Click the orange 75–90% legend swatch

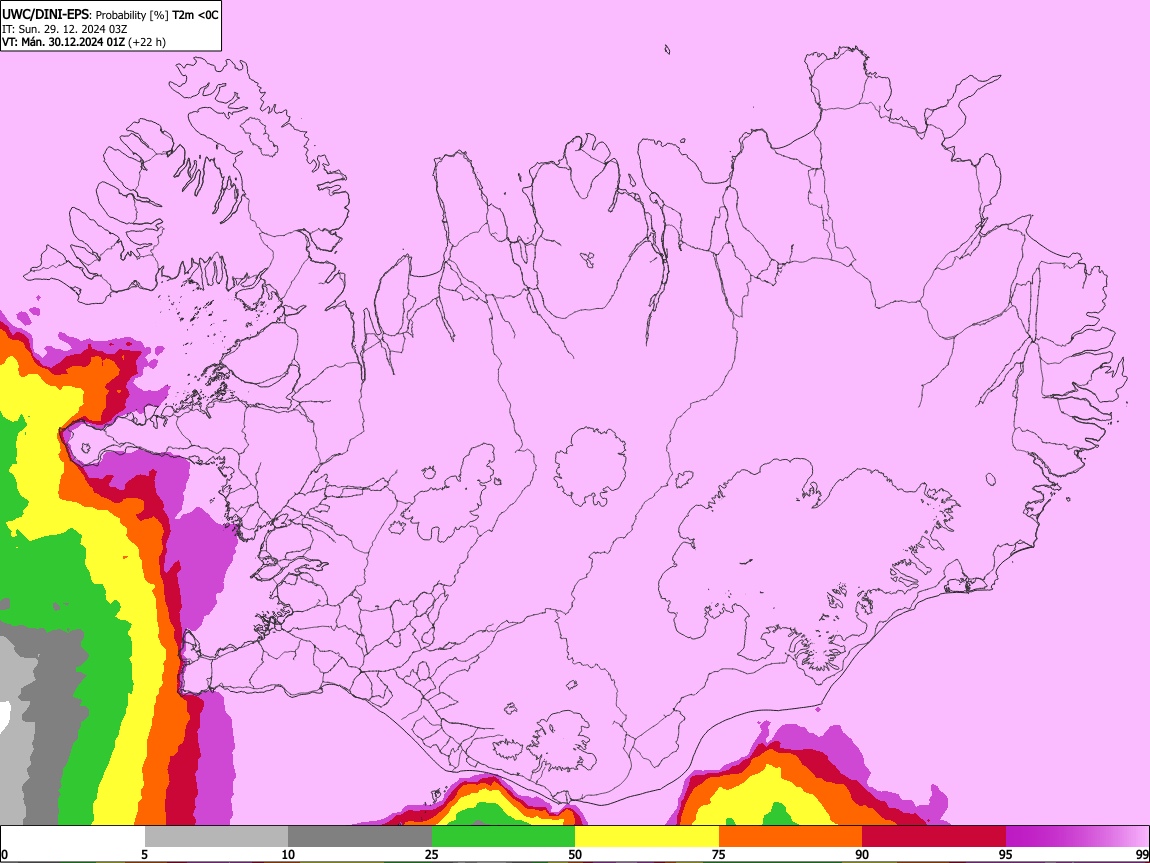click(790, 837)
